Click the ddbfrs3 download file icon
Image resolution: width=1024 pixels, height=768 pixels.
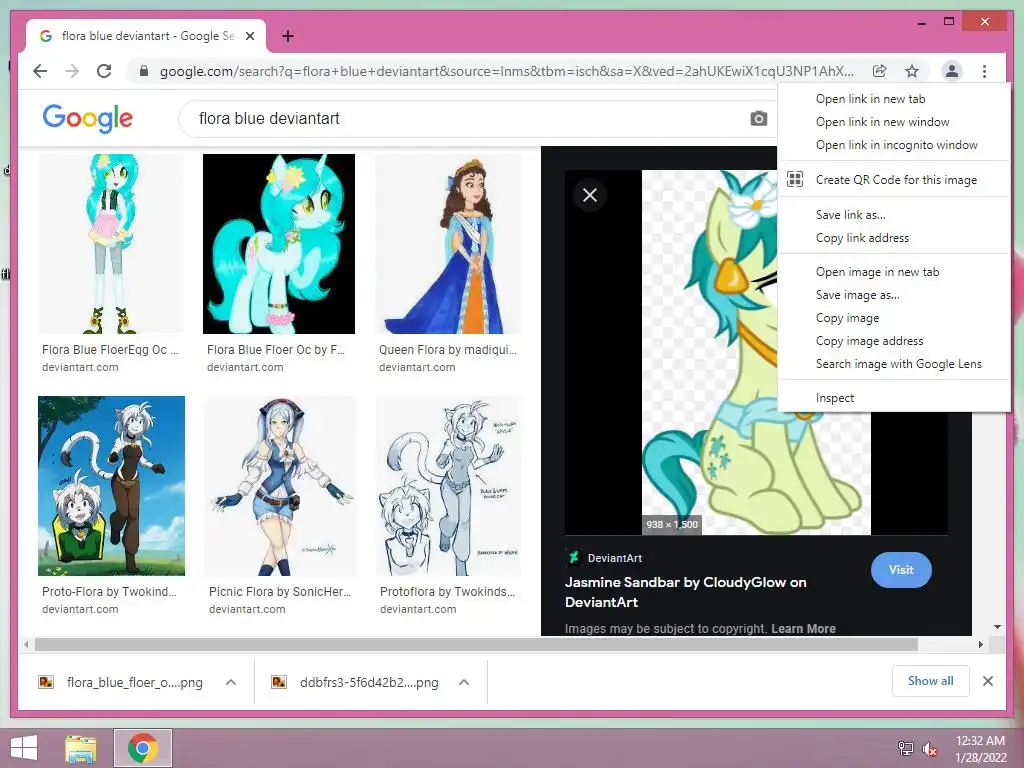click(279, 682)
